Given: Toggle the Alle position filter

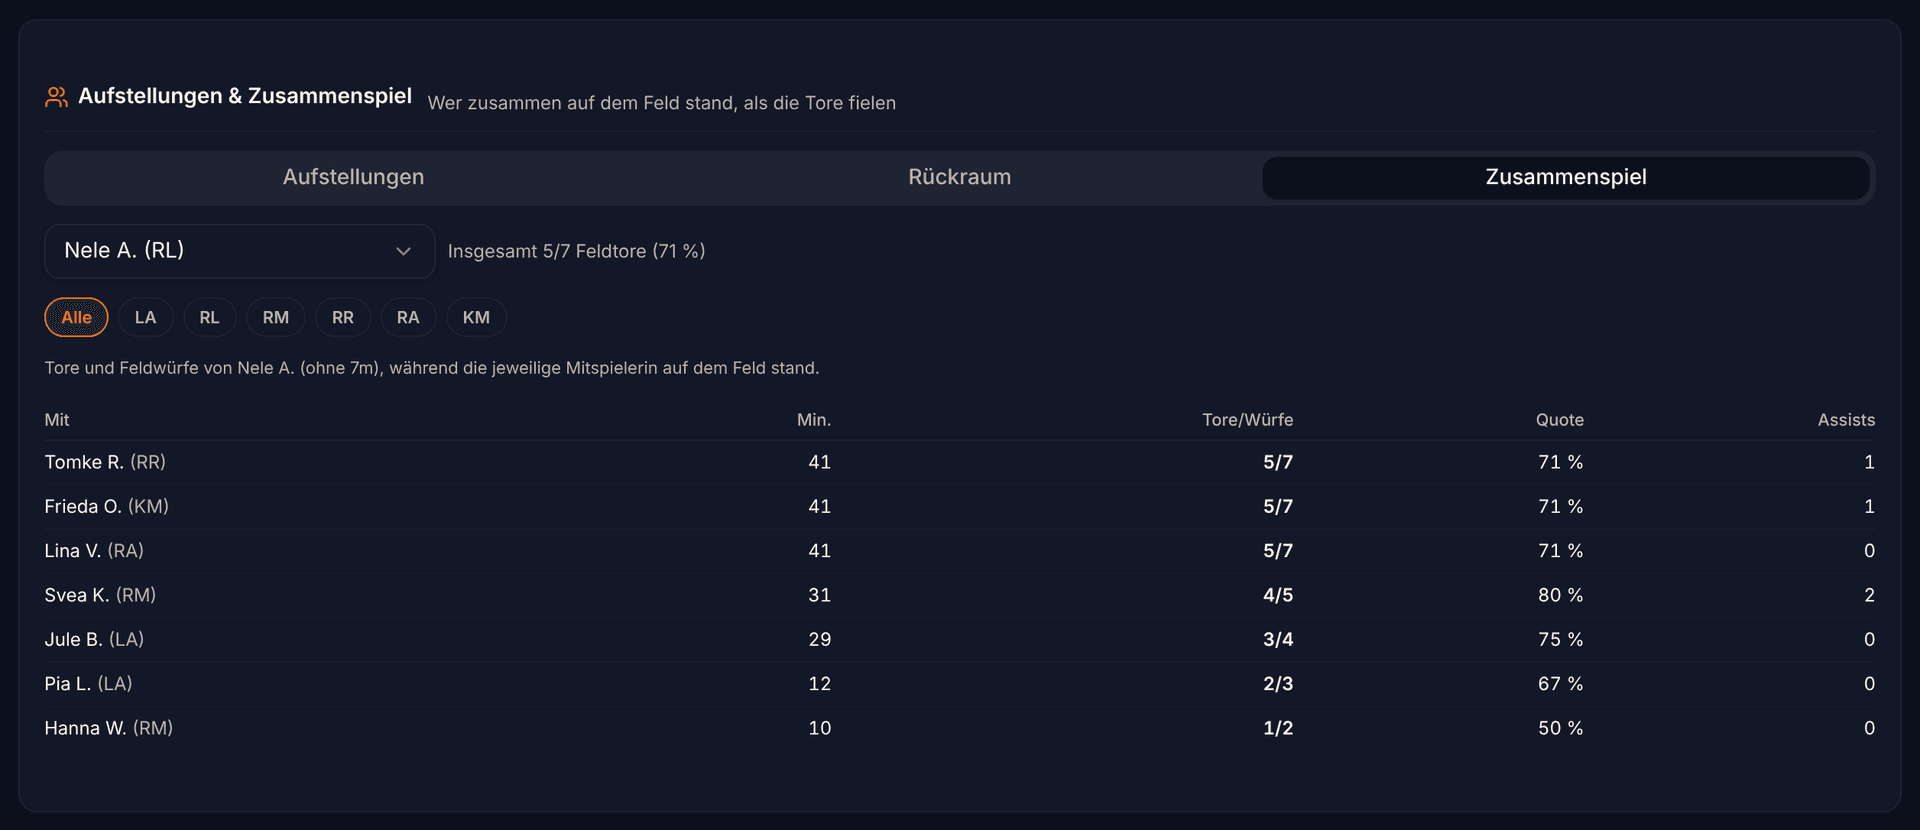Looking at the screenshot, I should [x=76, y=317].
